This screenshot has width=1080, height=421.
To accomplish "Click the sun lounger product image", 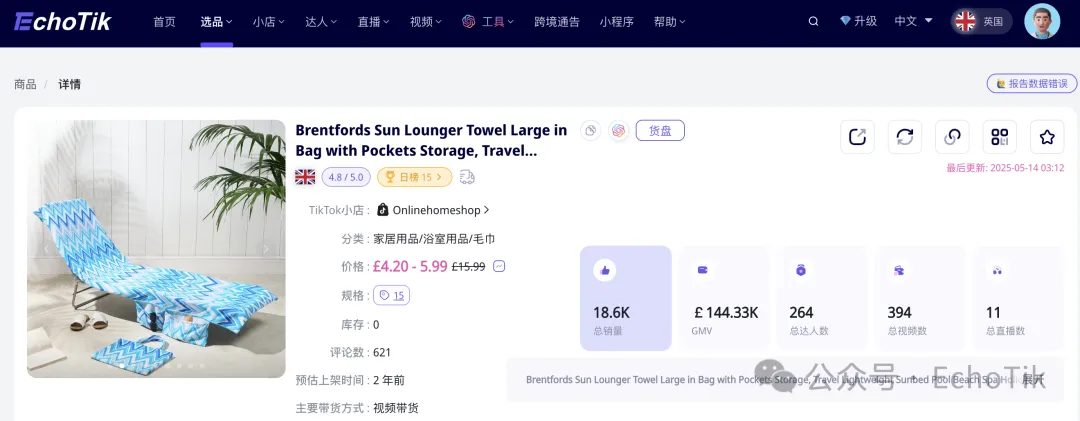I will click(x=156, y=249).
